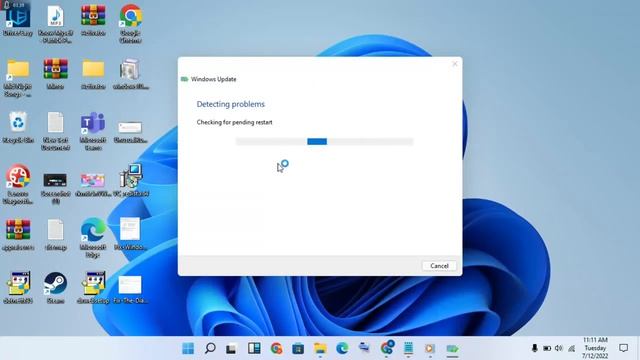Select the 'Fix Windo...' desktop file

131,234
